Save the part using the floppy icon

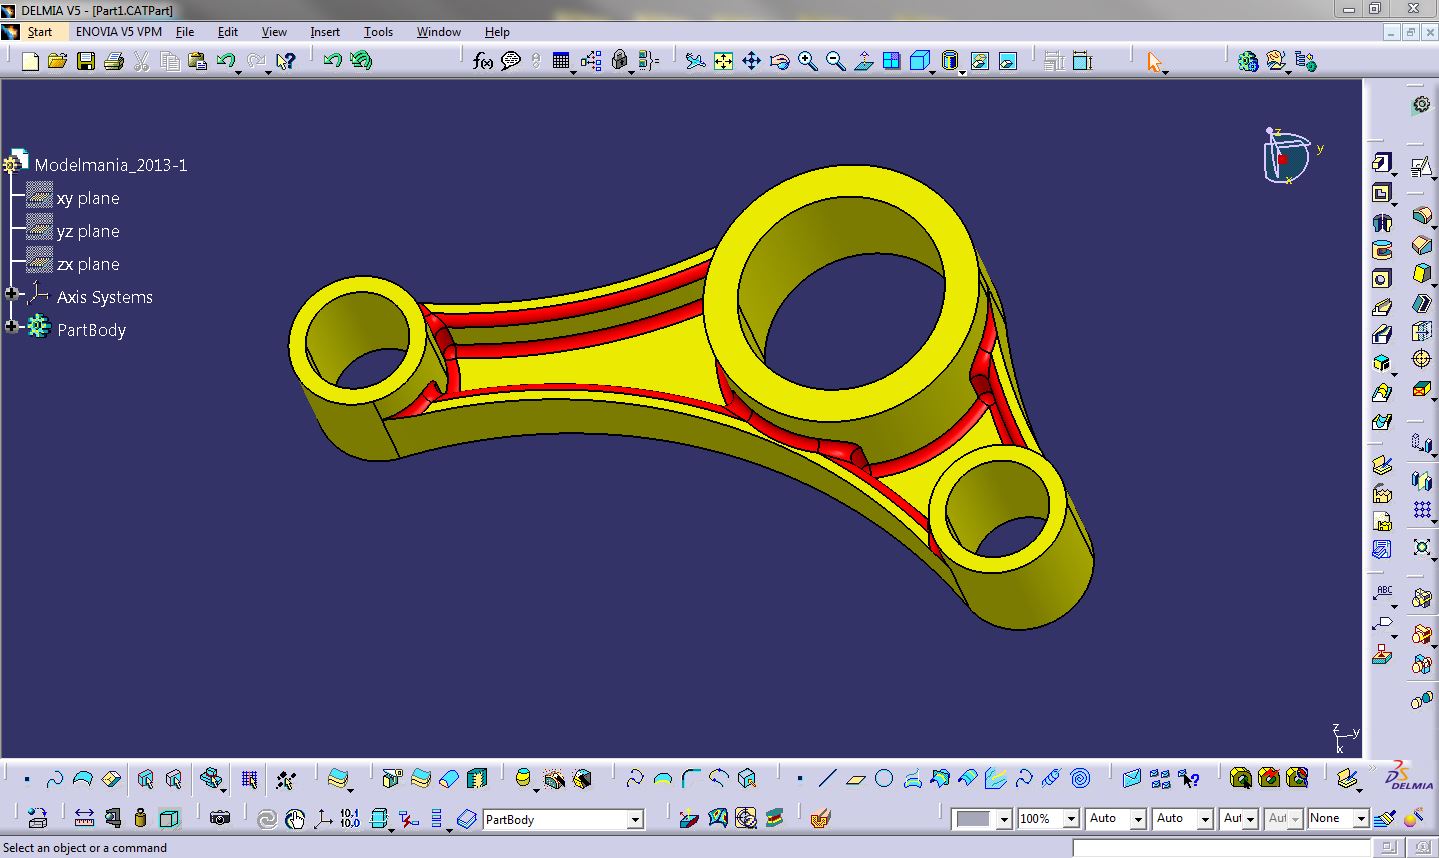click(86, 61)
